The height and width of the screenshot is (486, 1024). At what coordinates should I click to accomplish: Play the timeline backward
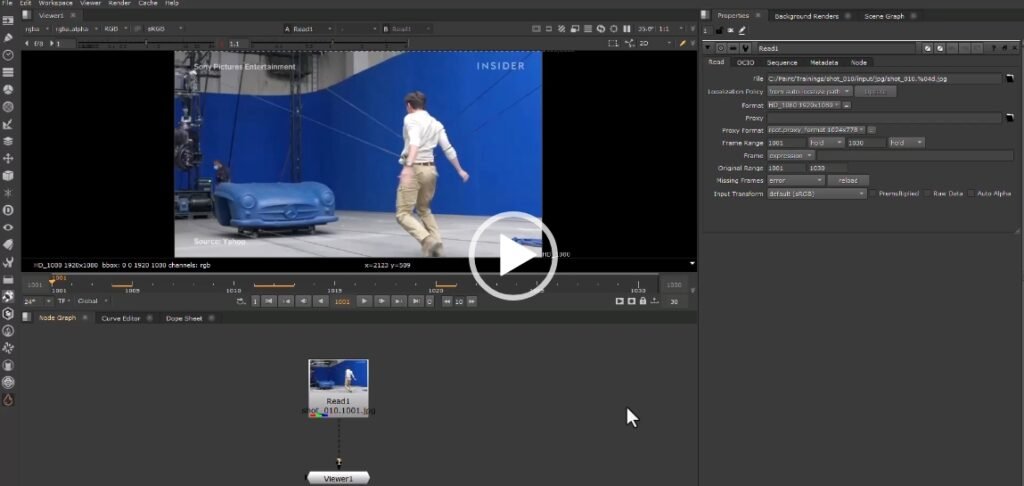tap(320, 301)
